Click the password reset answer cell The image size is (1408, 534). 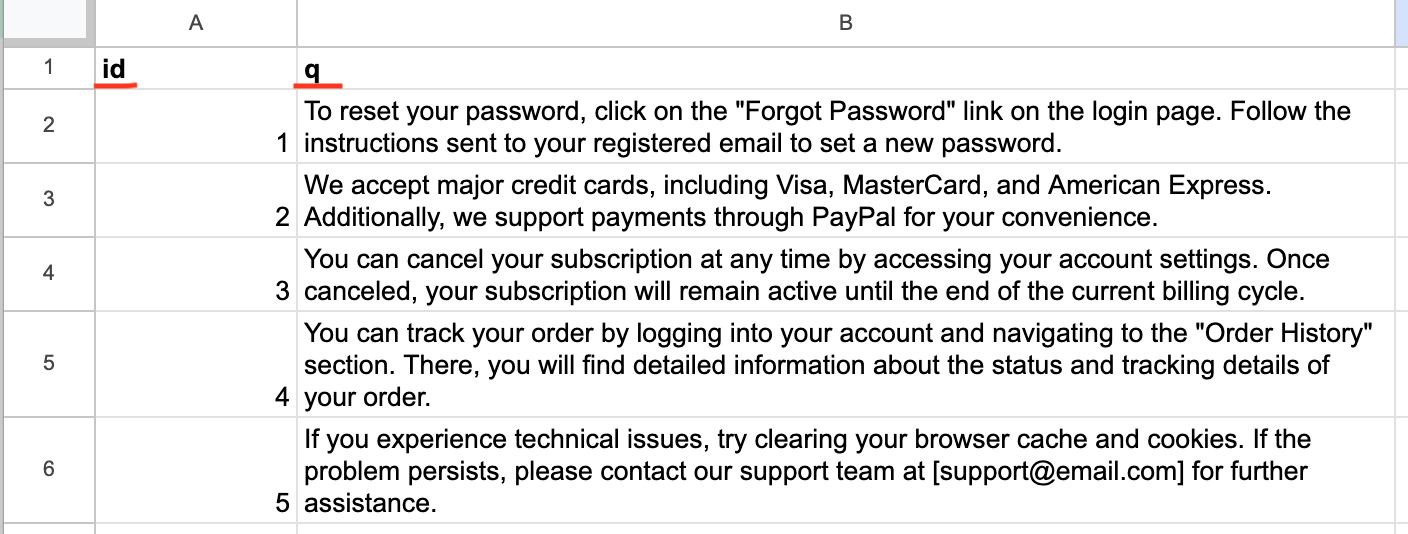[845, 127]
